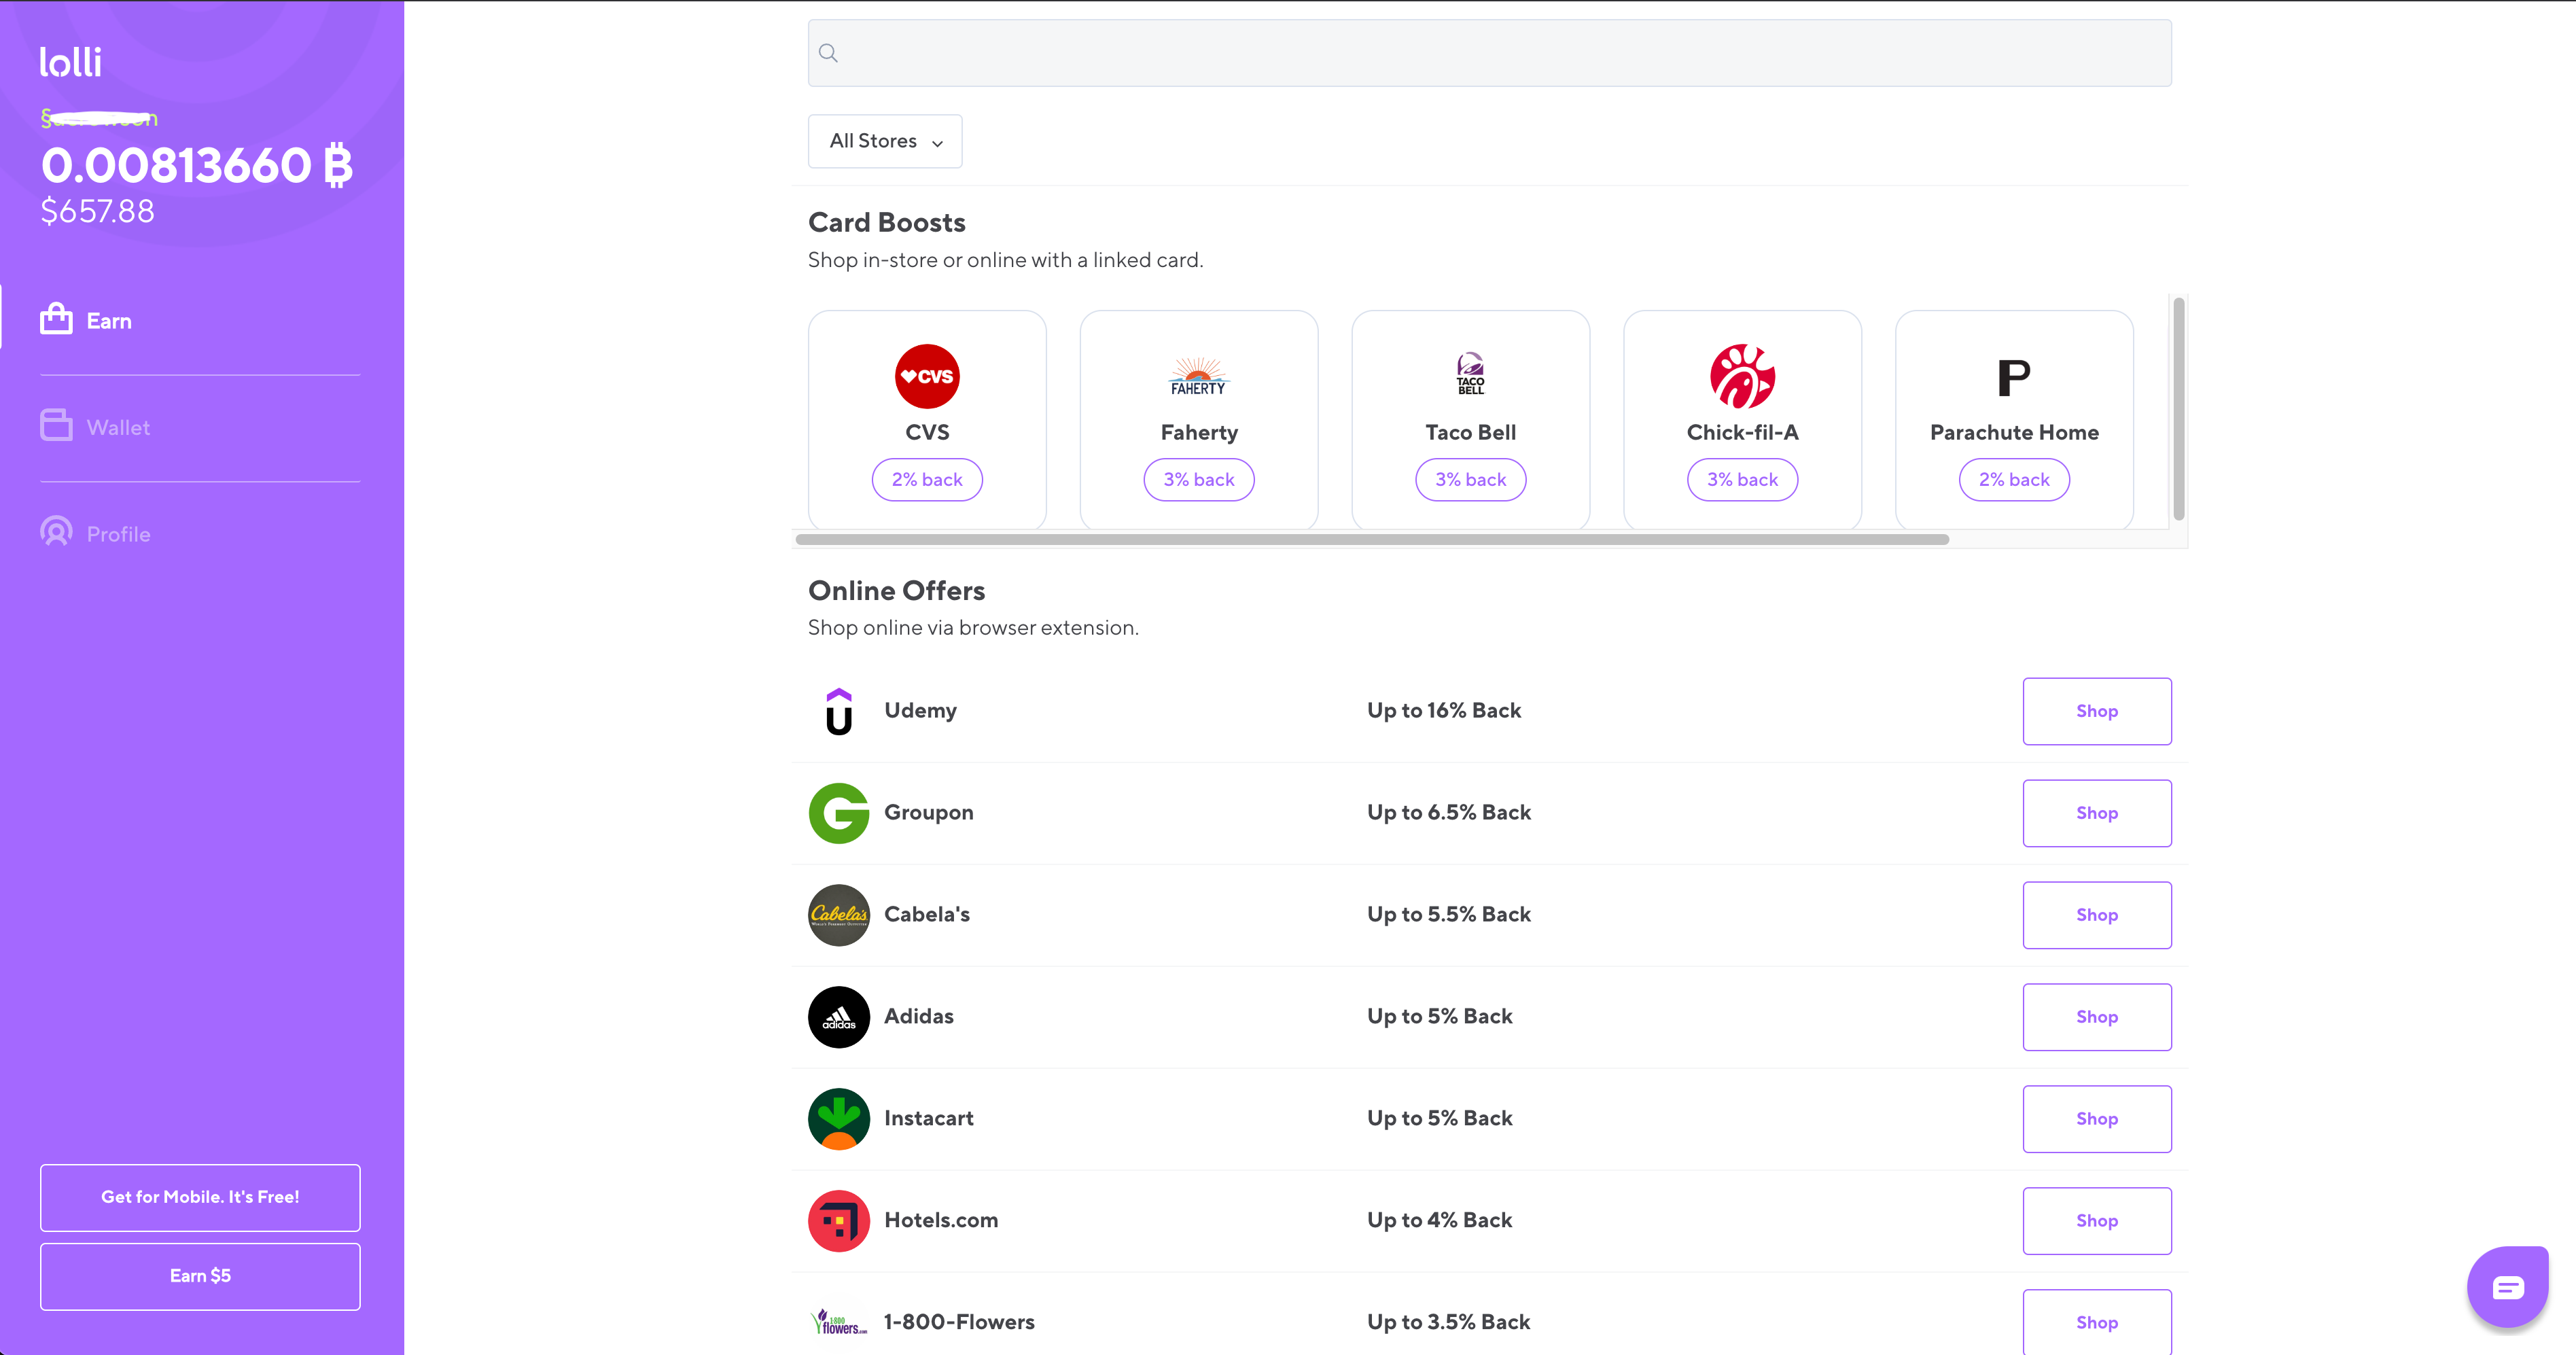Click the Parachute Home card name

click(x=2014, y=433)
